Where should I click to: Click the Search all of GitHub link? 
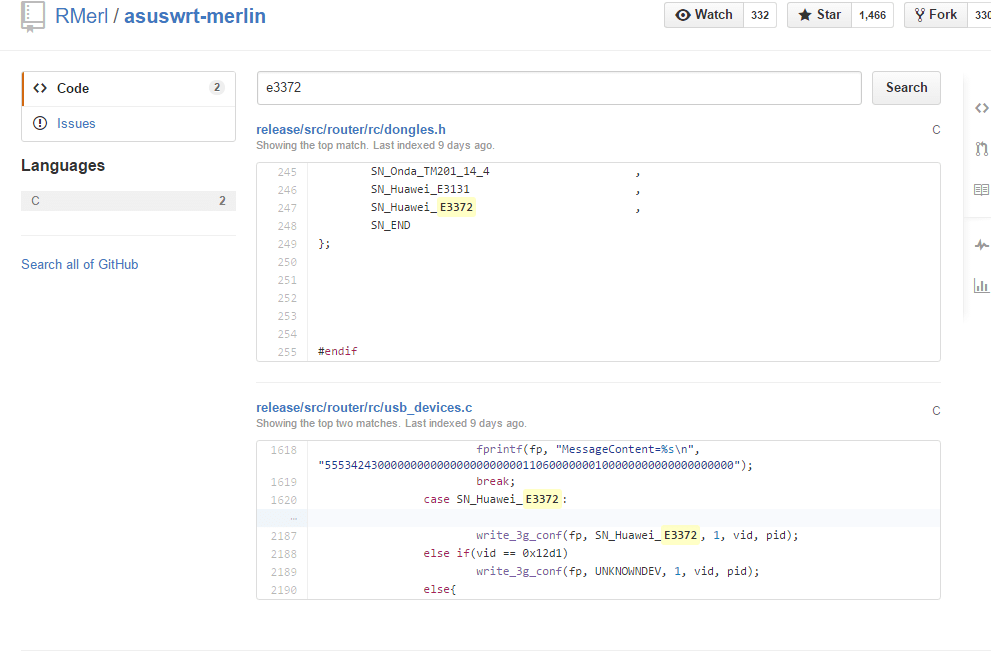[80, 264]
